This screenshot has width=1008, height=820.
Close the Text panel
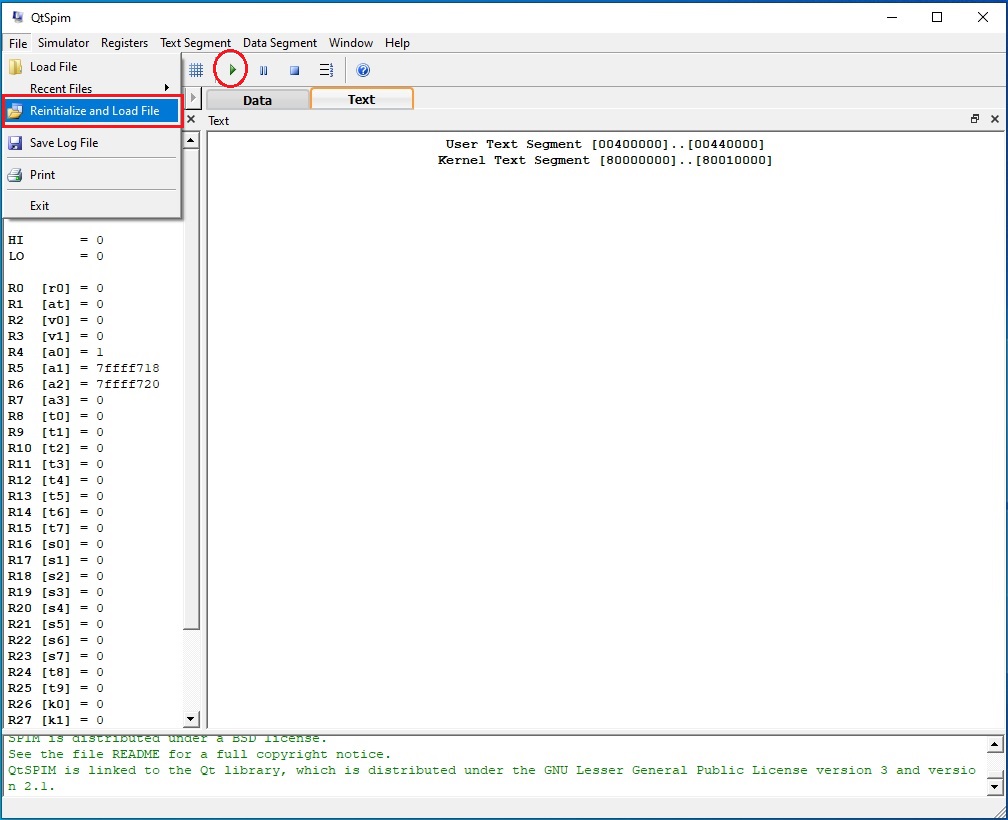995,119
